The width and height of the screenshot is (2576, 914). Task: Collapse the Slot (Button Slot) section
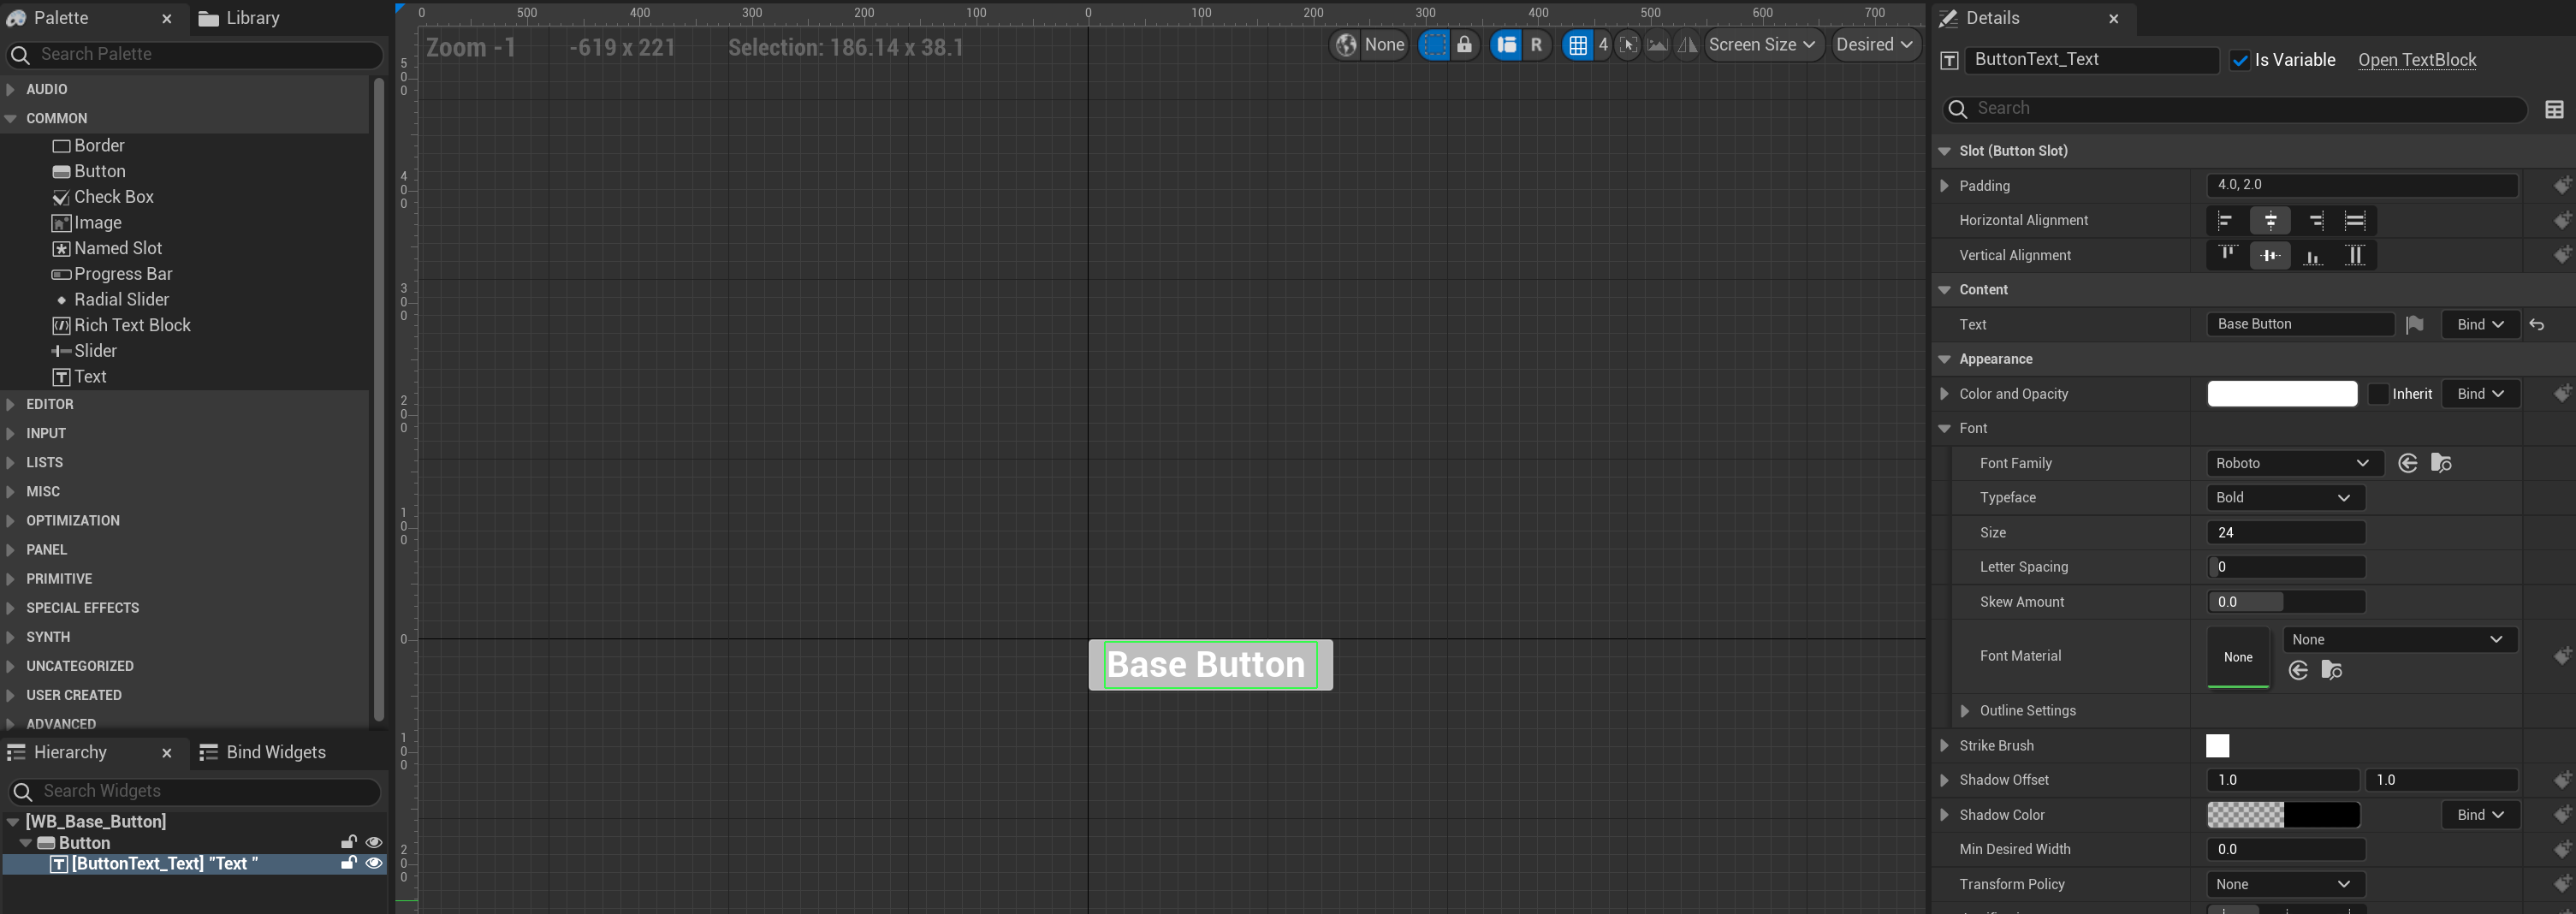coord(1944,151)
